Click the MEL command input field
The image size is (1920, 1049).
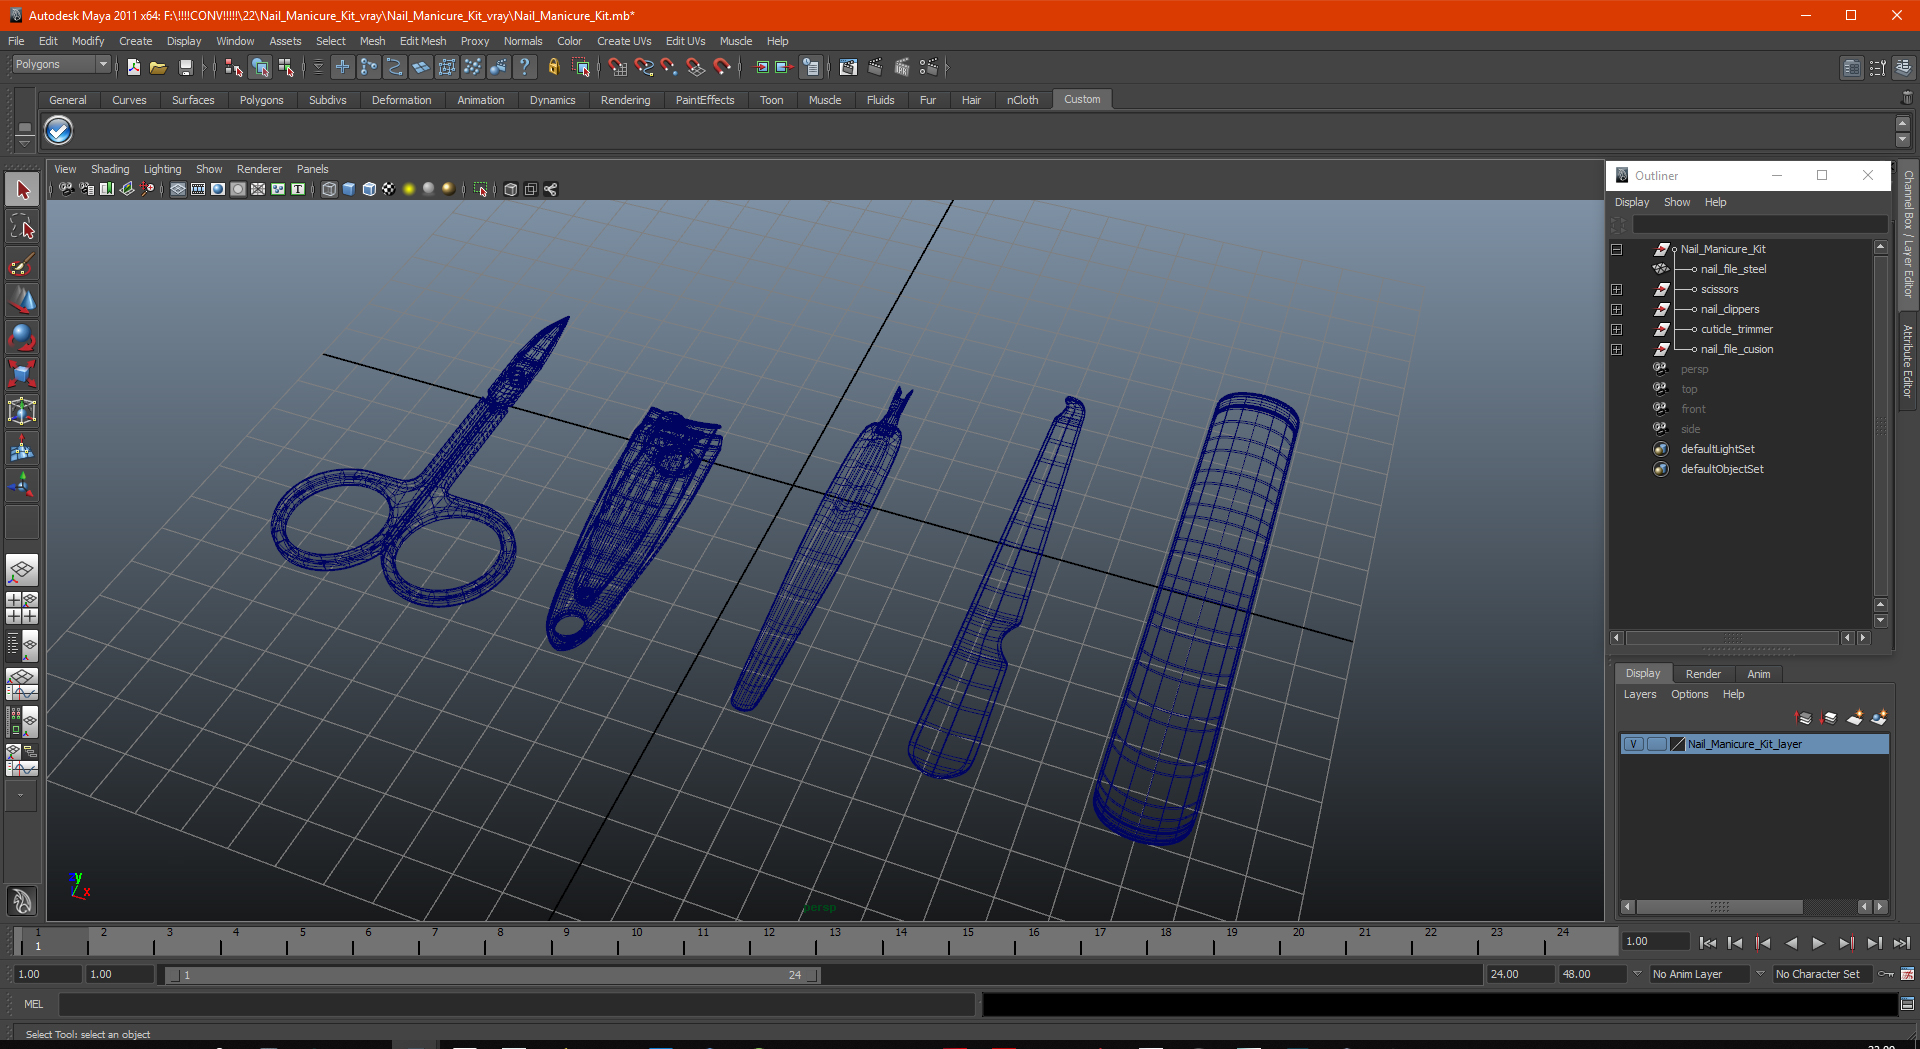[x=517, y=1004]
